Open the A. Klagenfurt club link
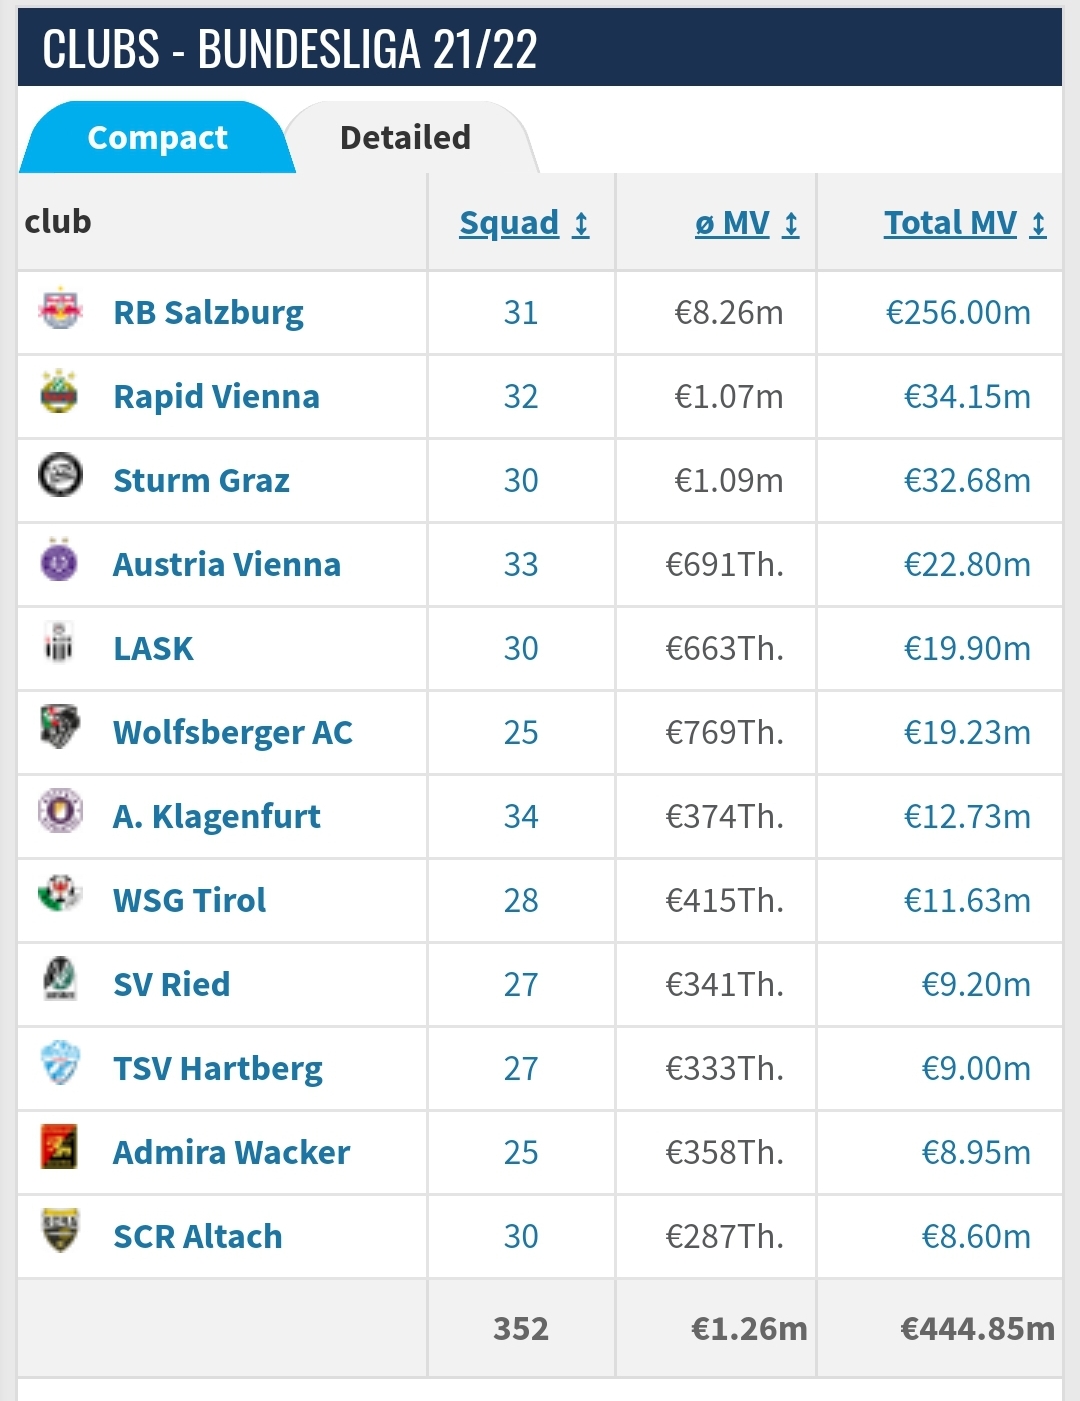This screenshot has width=1080, height=1401. (x=216, y=817)
